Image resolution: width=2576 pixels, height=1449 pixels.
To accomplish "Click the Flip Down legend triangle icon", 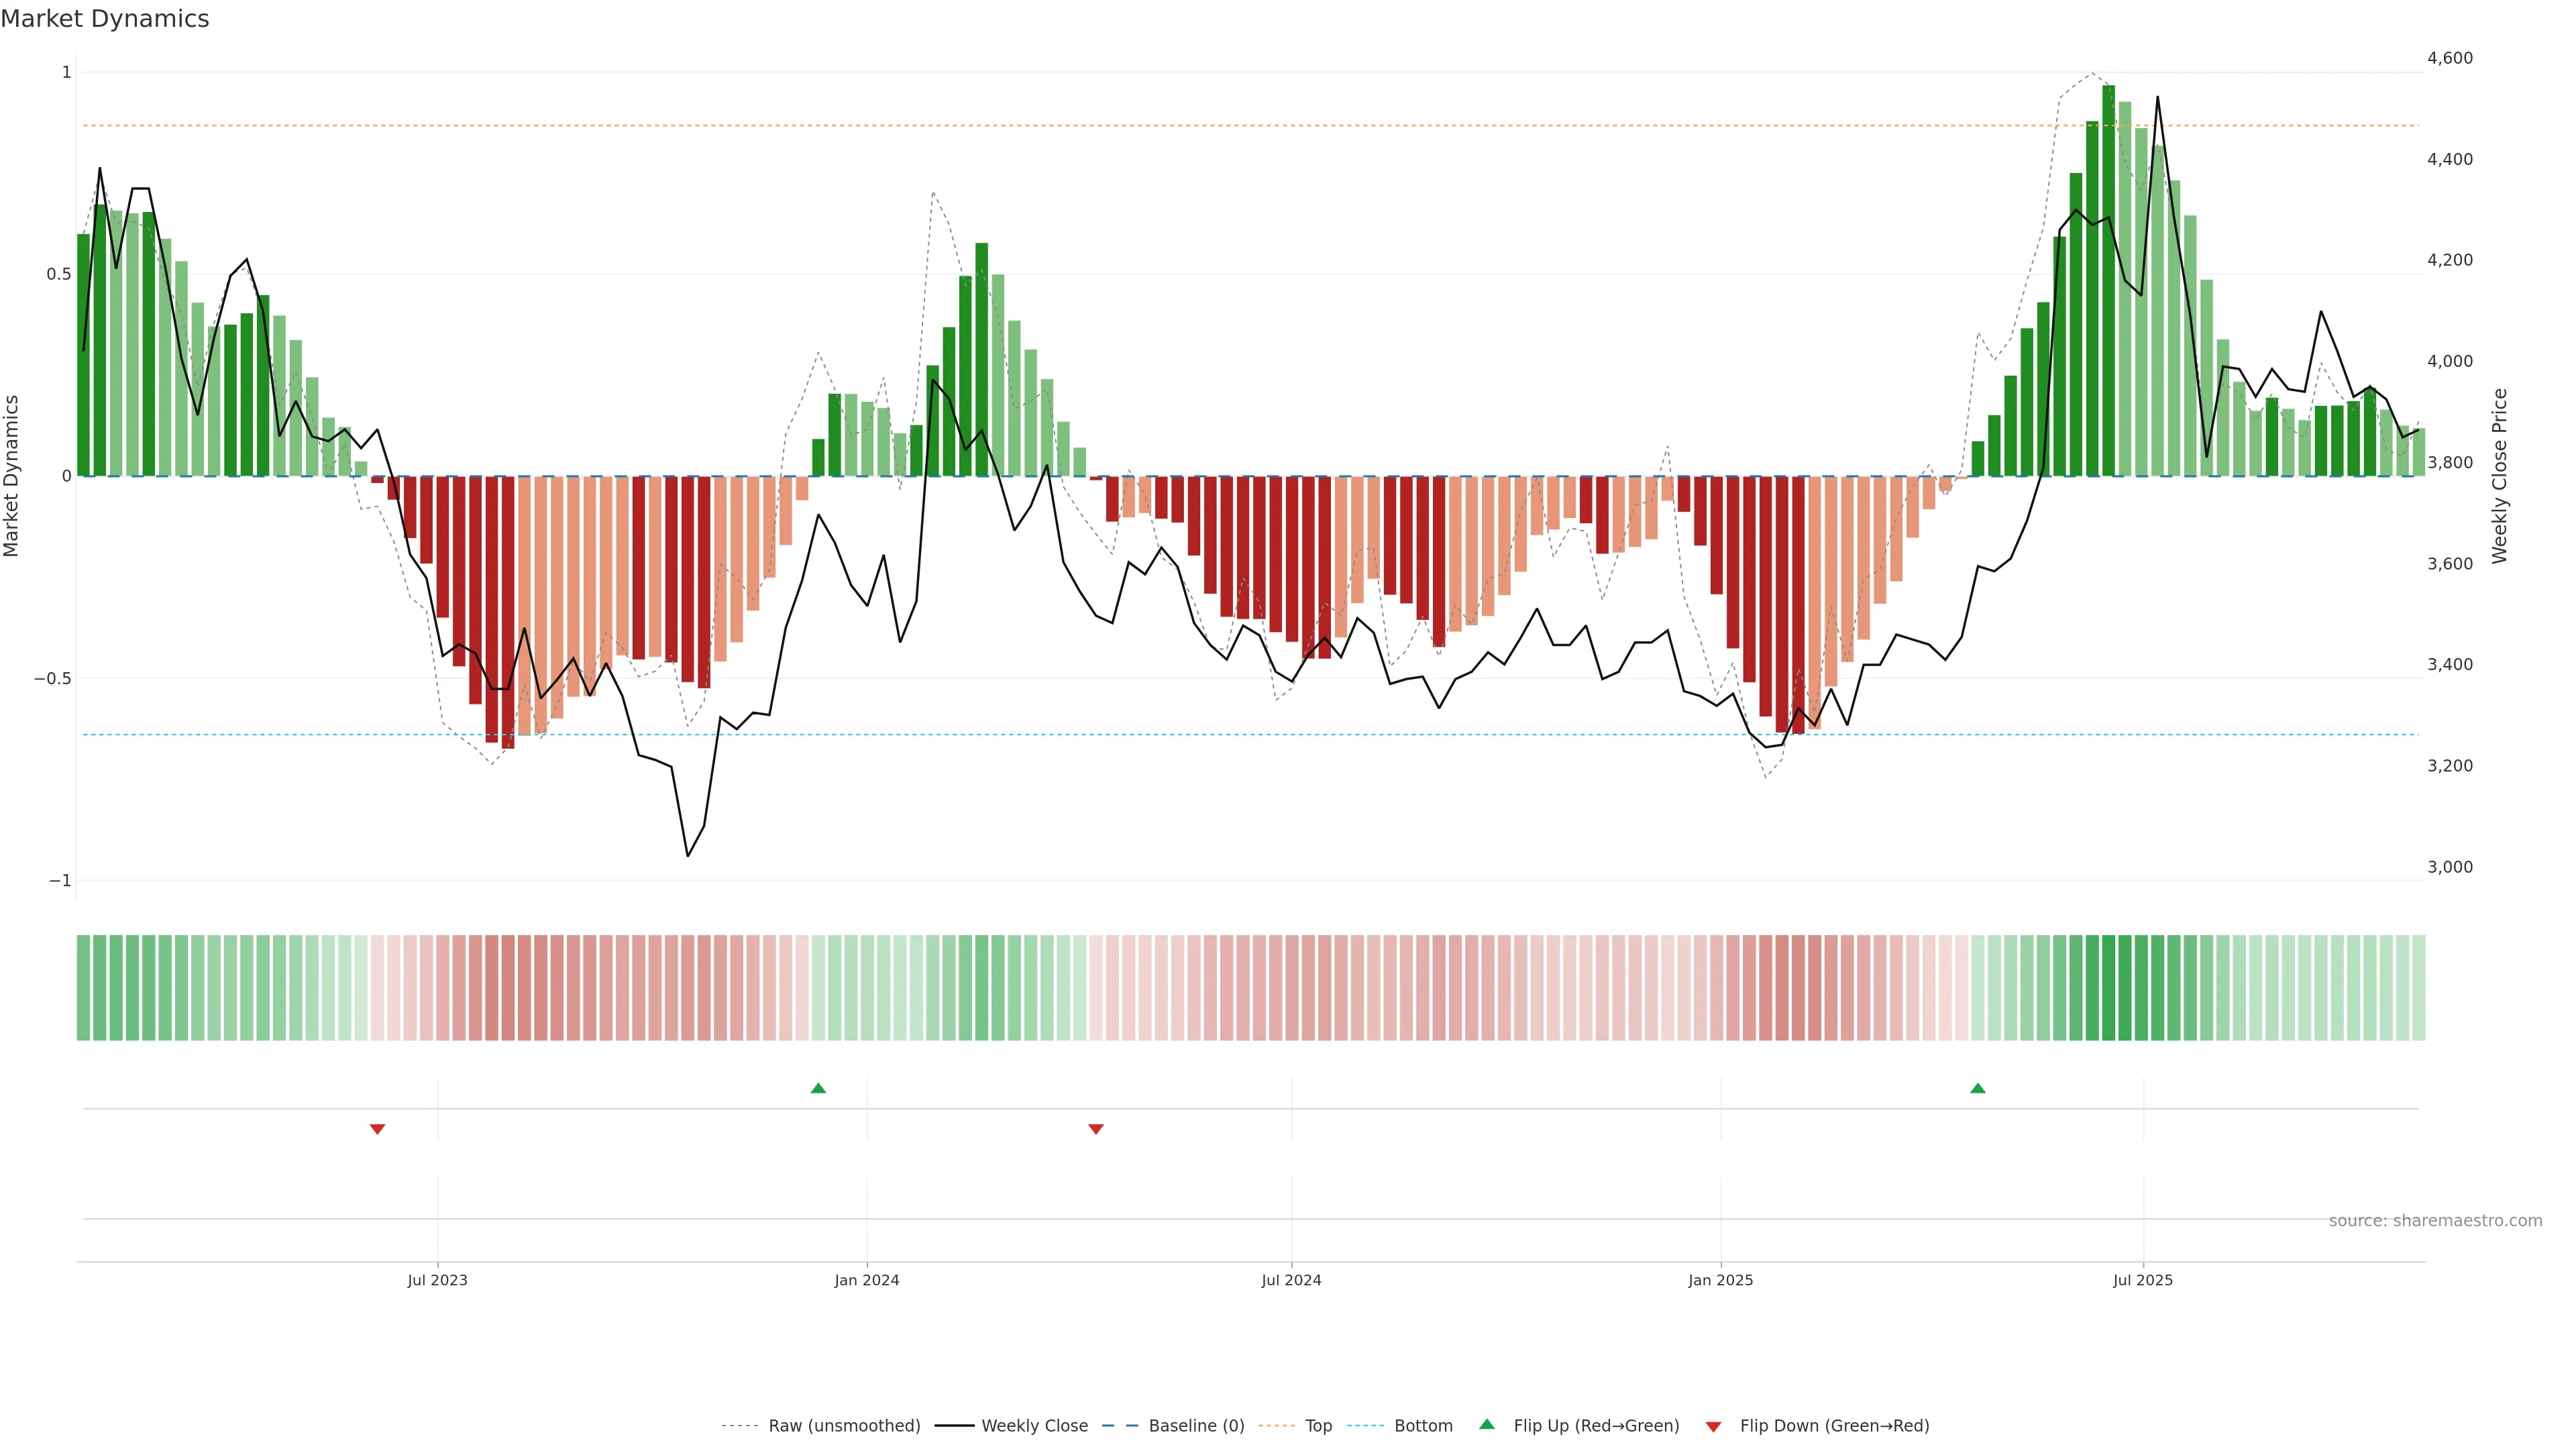I will pyautogui.click(x=1713, y=1426).
